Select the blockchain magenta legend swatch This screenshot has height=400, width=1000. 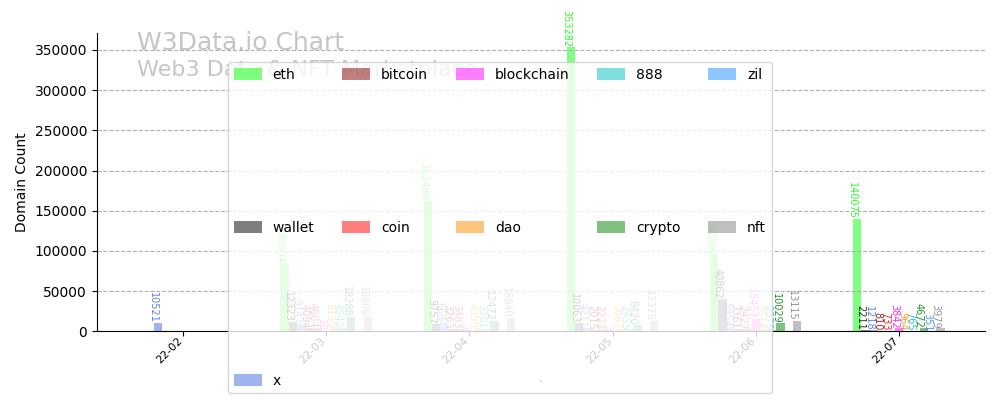470,74
